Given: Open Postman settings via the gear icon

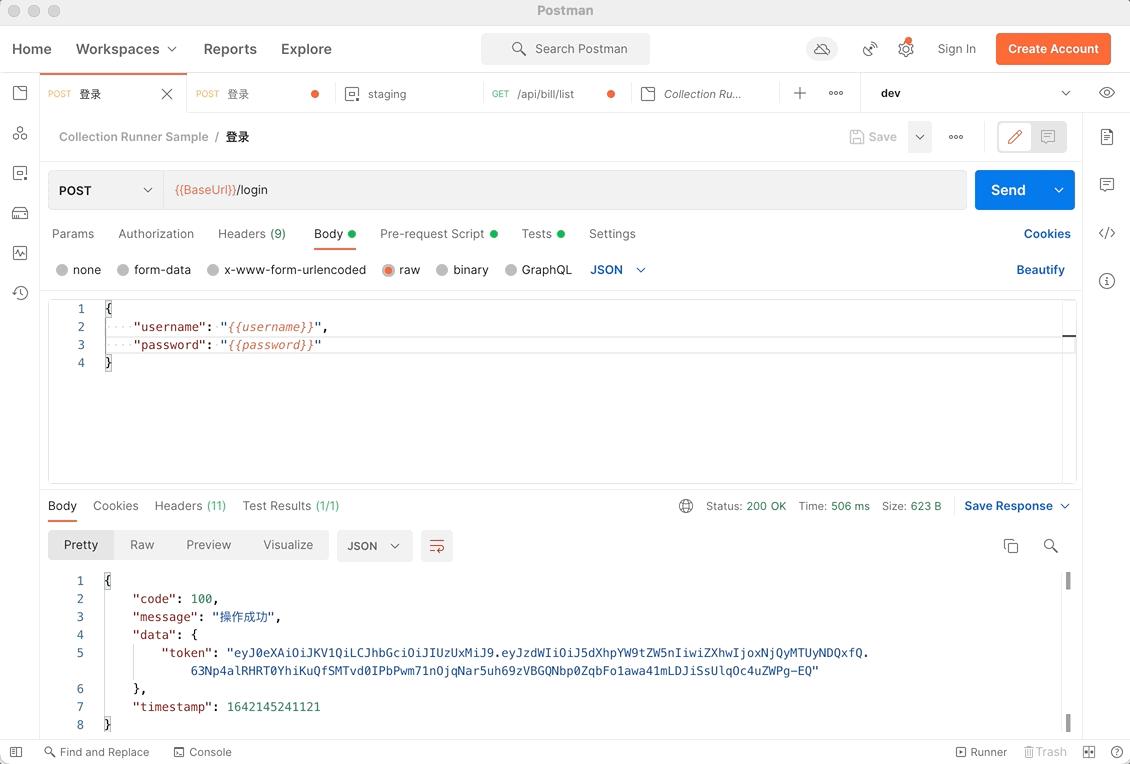Looking at the screenshot, I should coord(906,48).
